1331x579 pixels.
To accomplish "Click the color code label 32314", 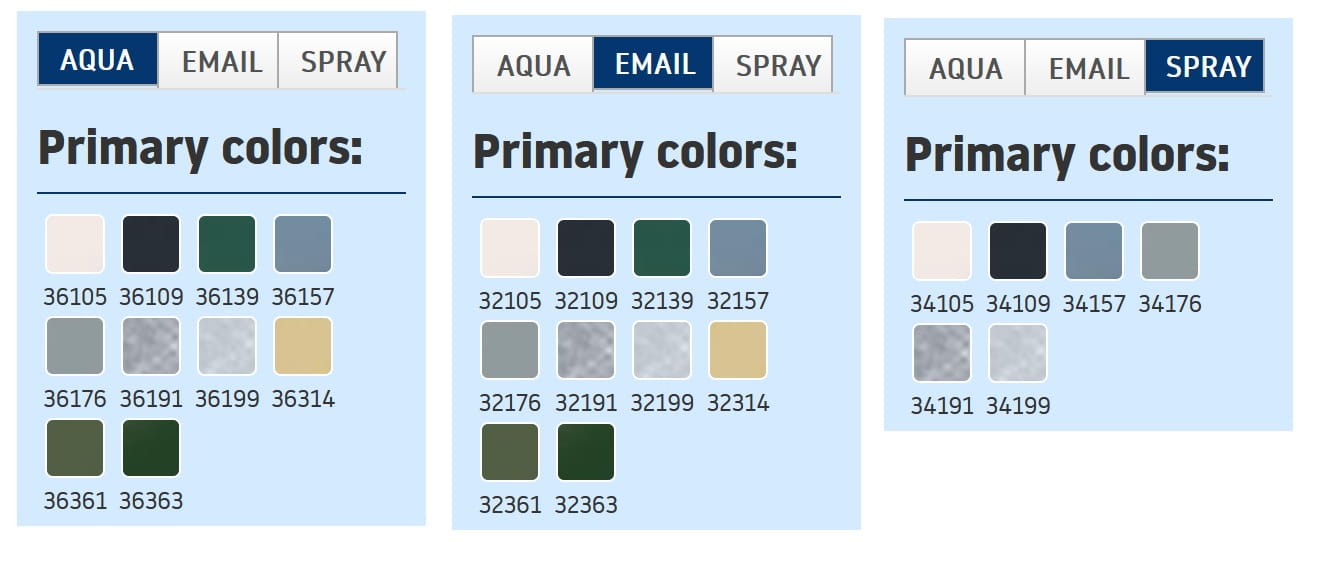I will pos(738,403).
